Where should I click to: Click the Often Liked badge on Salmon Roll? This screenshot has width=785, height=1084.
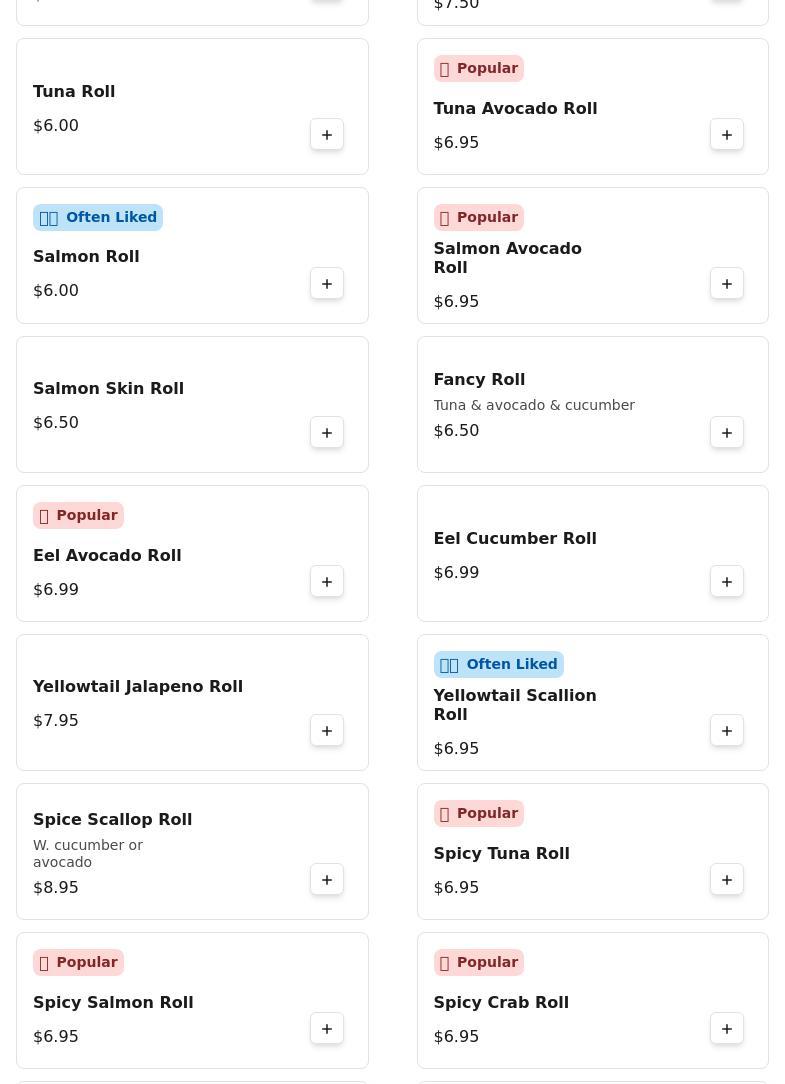98,218
